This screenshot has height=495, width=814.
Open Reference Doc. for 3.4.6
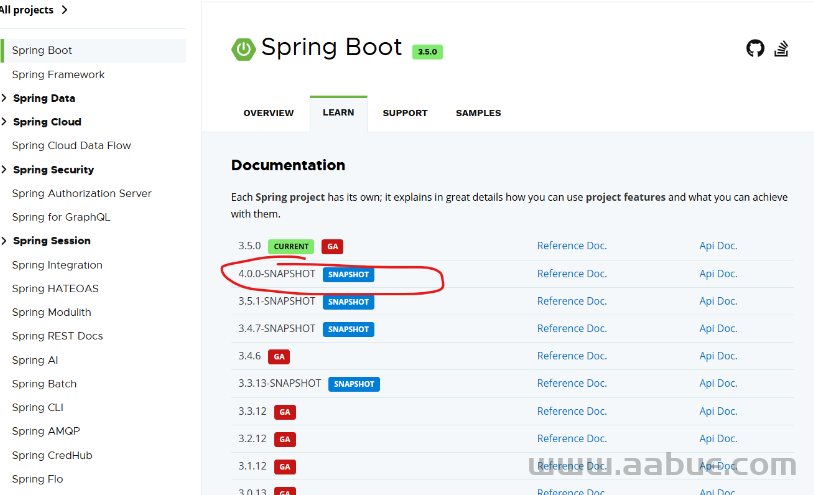[x=572, y=356]
